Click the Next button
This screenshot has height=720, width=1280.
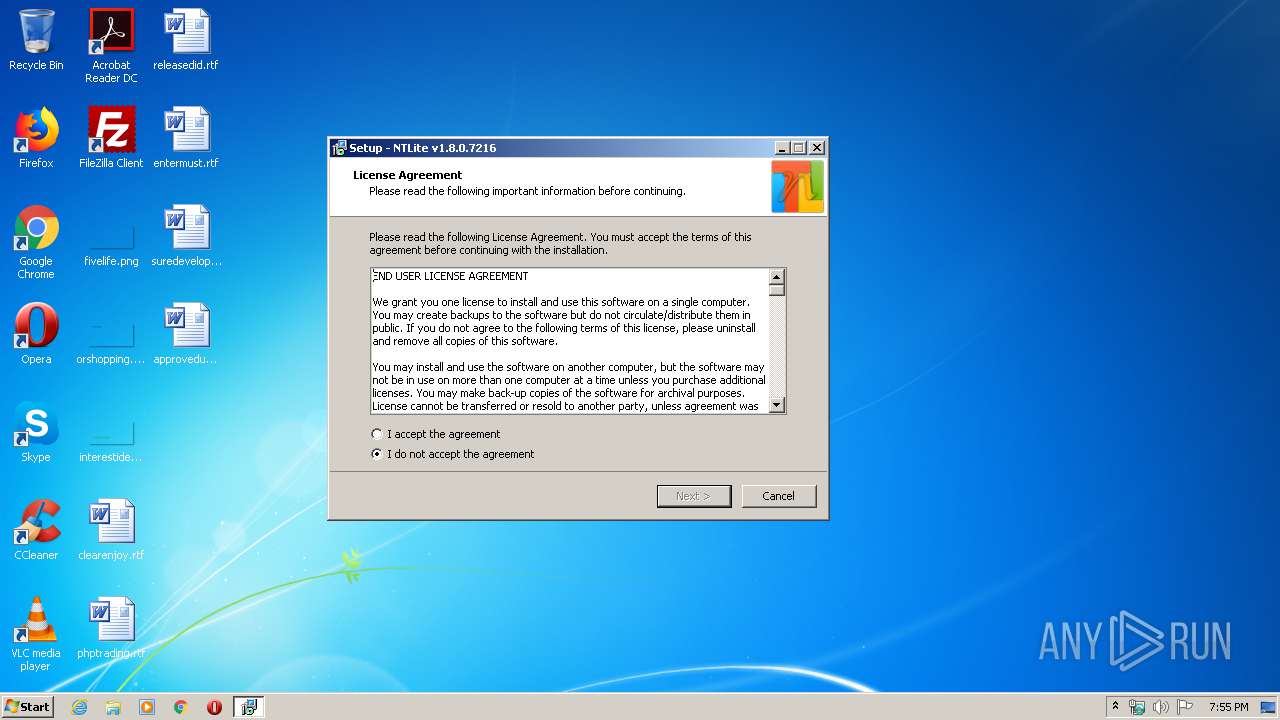[694, 496]
